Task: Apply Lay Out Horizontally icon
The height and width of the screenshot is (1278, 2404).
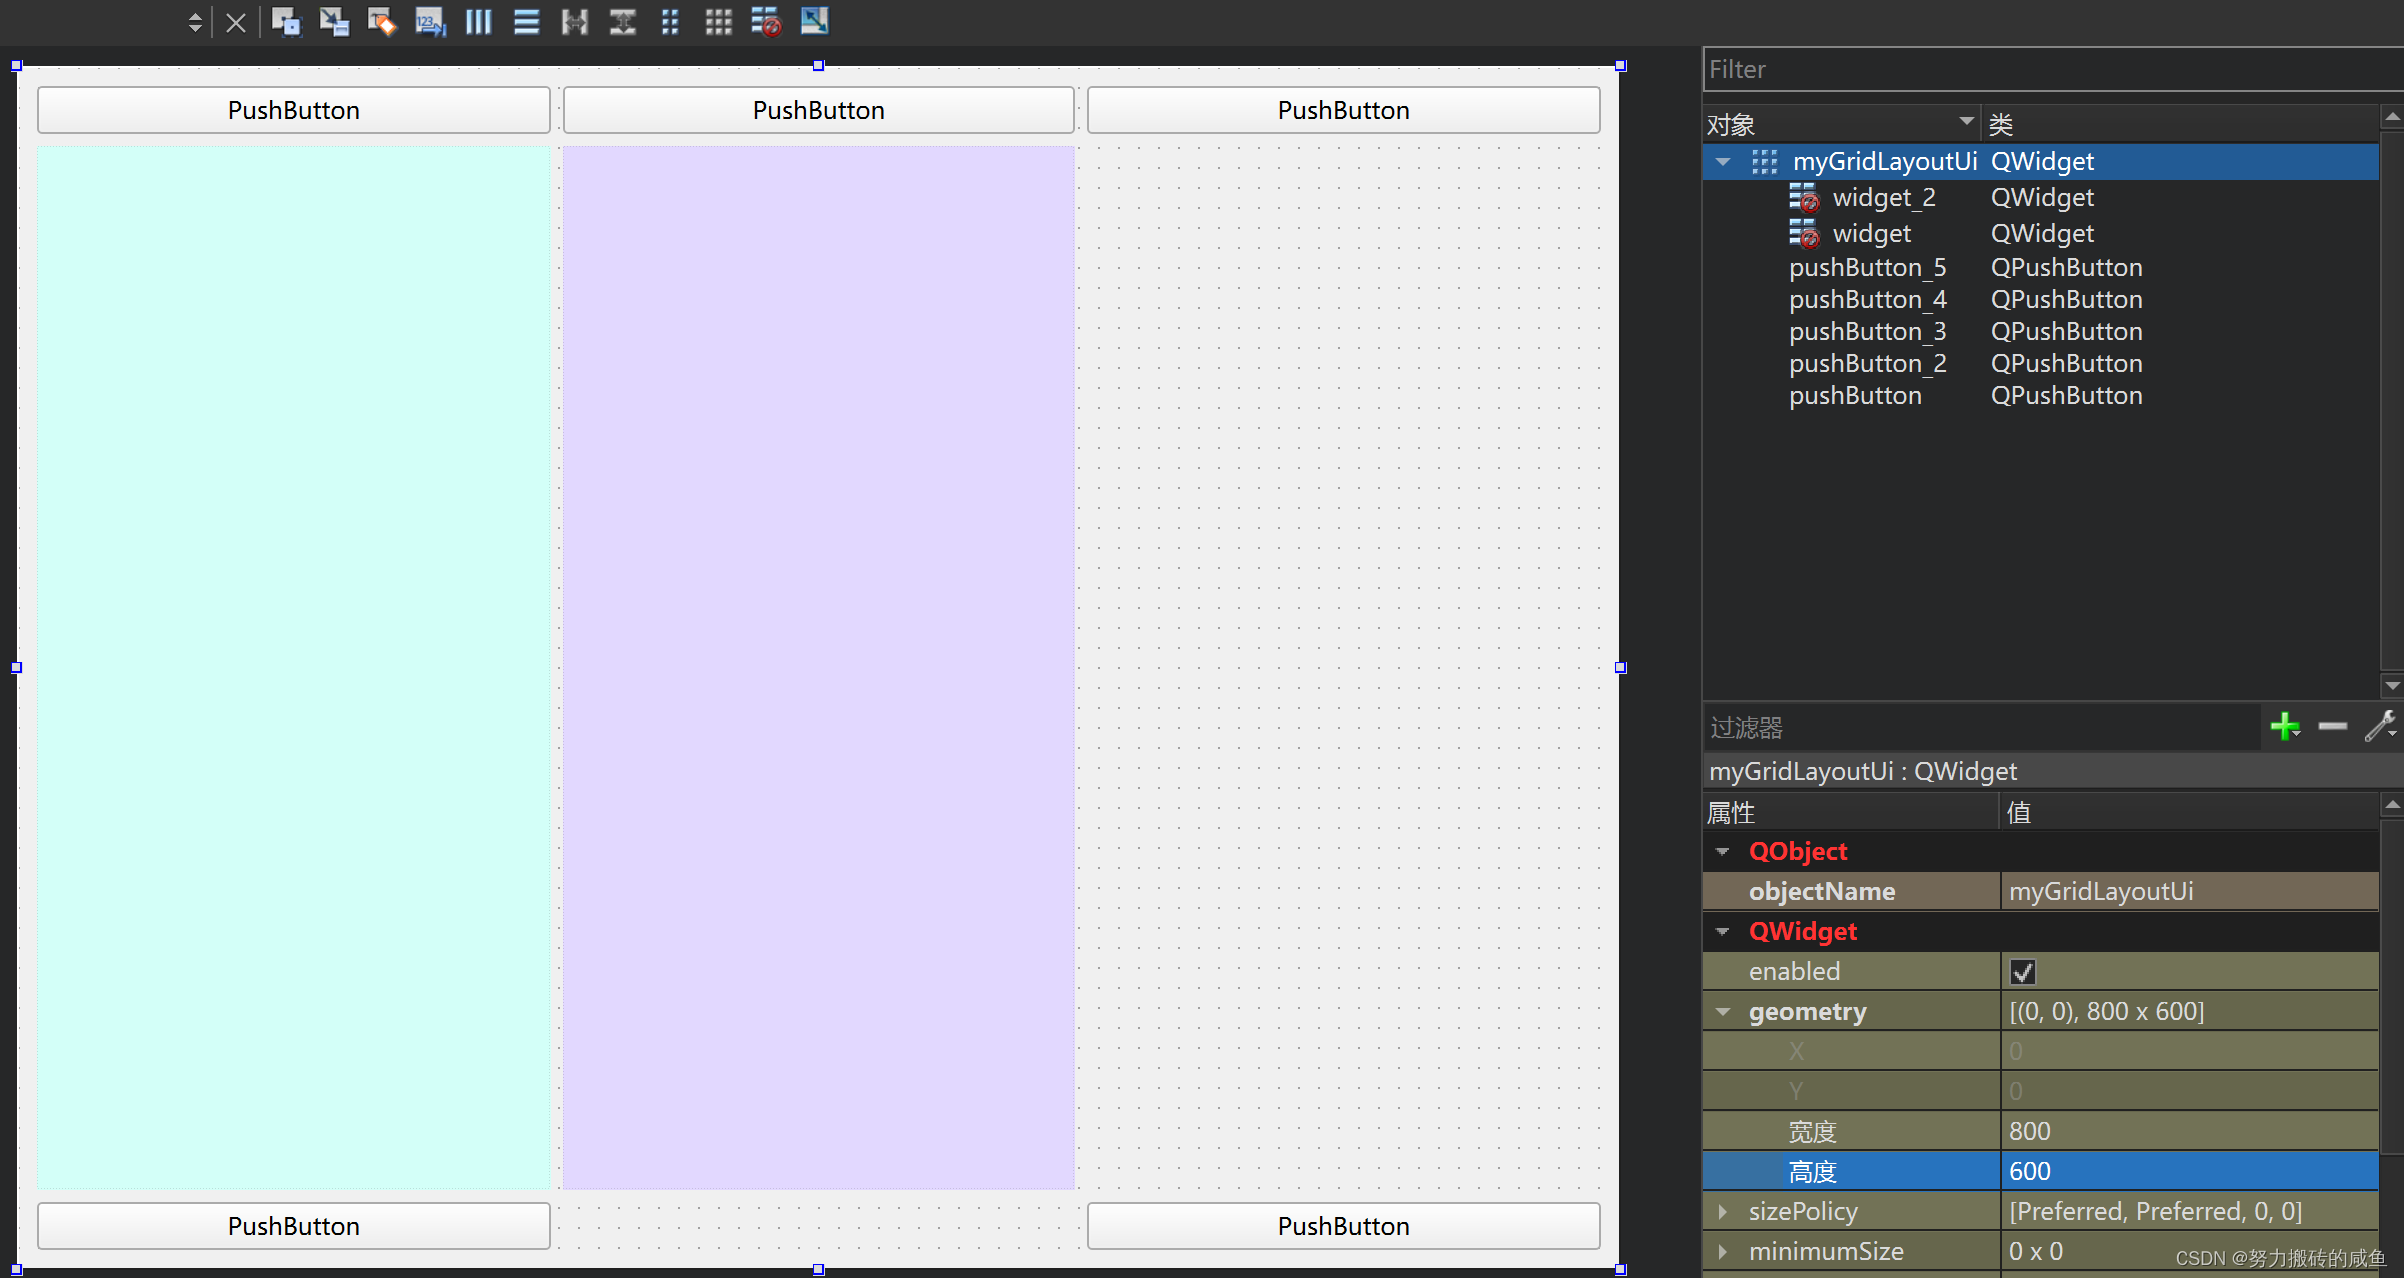Action: coord(478,22)
